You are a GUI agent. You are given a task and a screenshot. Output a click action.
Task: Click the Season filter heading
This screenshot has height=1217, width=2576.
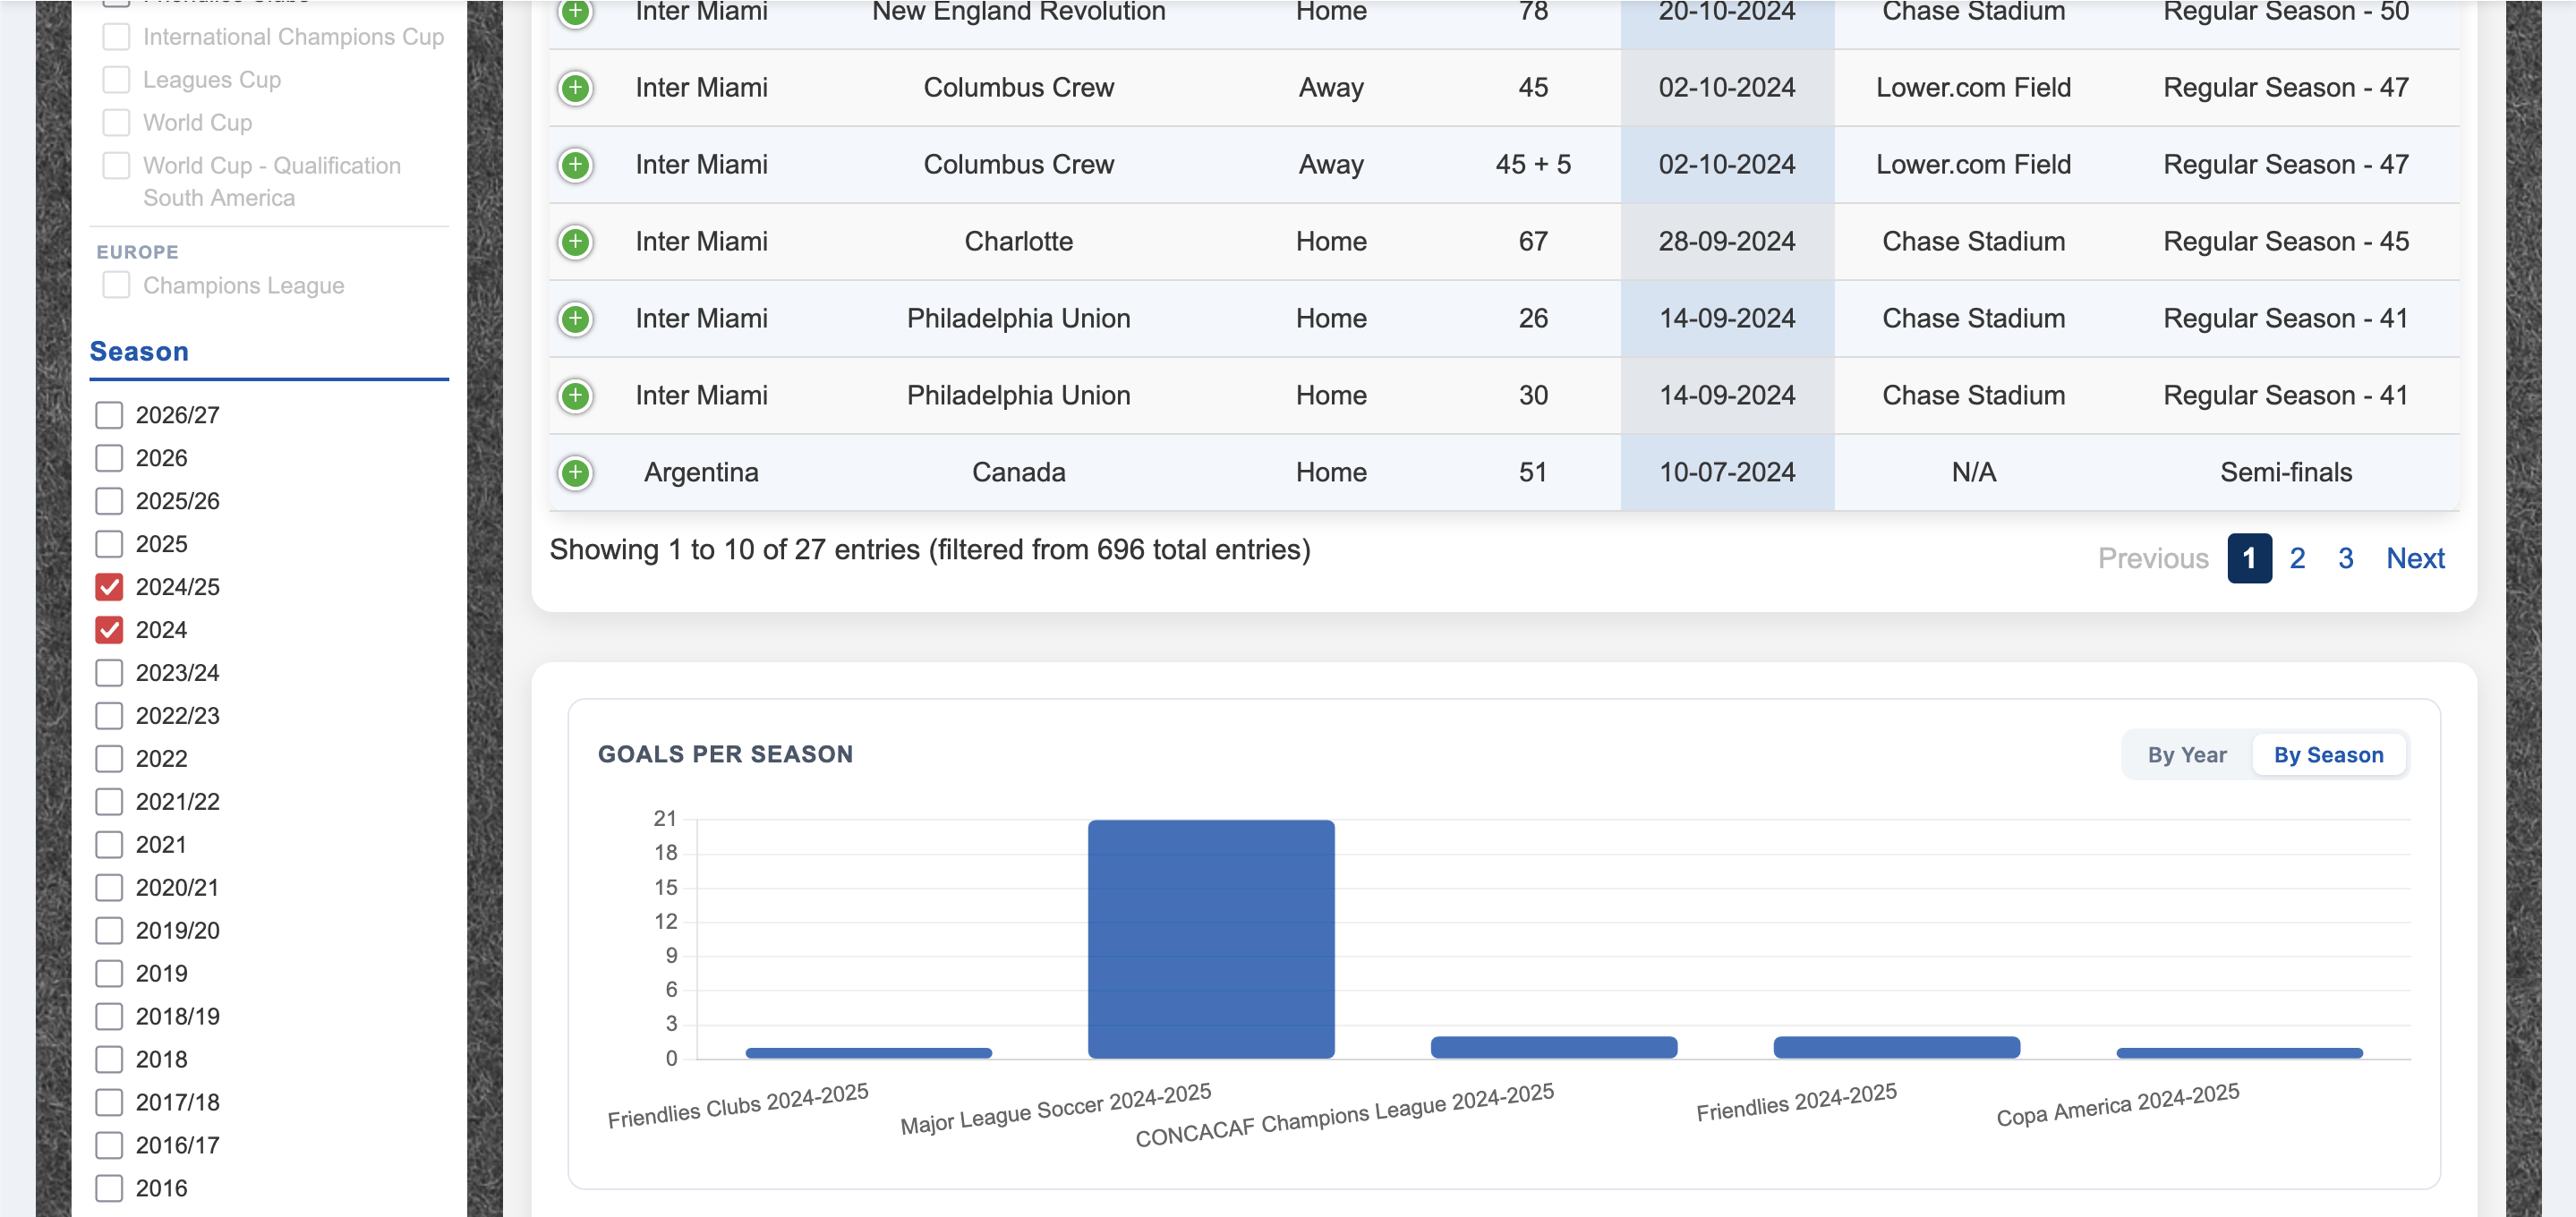coord(139,352)
